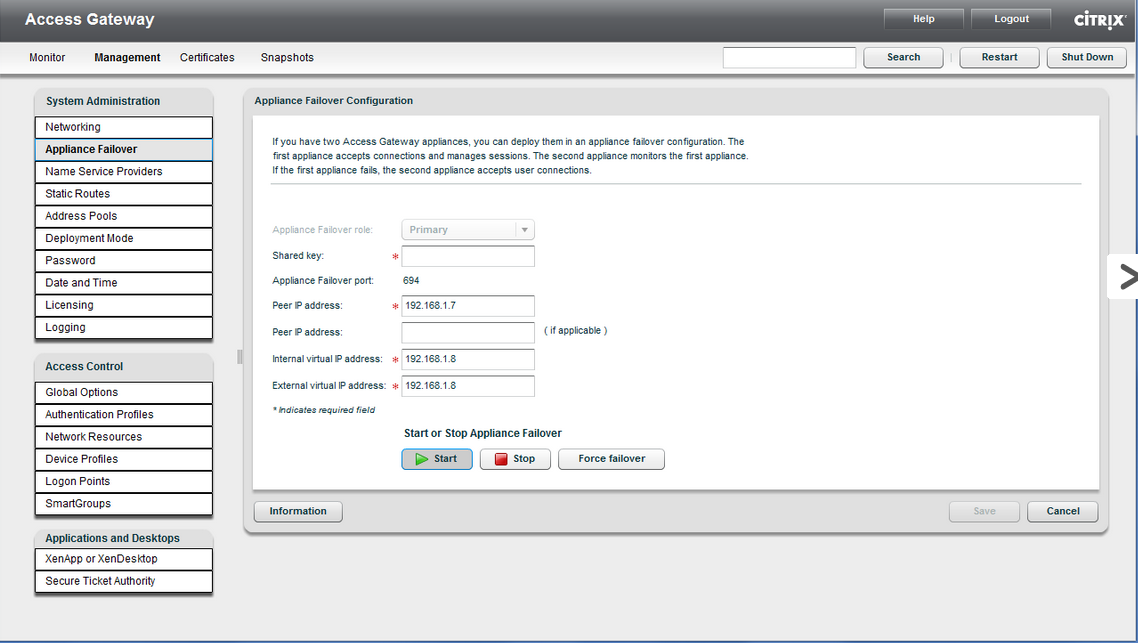This screenshot has height=643, width=1138.
Task: Click the Shut Down button
Action: point(1087,57)
